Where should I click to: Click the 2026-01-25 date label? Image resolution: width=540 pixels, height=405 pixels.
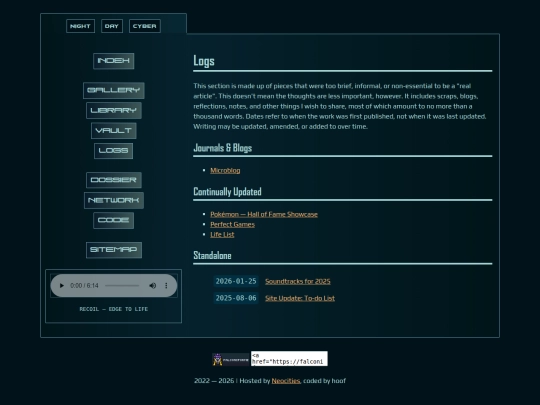[236, 281]
